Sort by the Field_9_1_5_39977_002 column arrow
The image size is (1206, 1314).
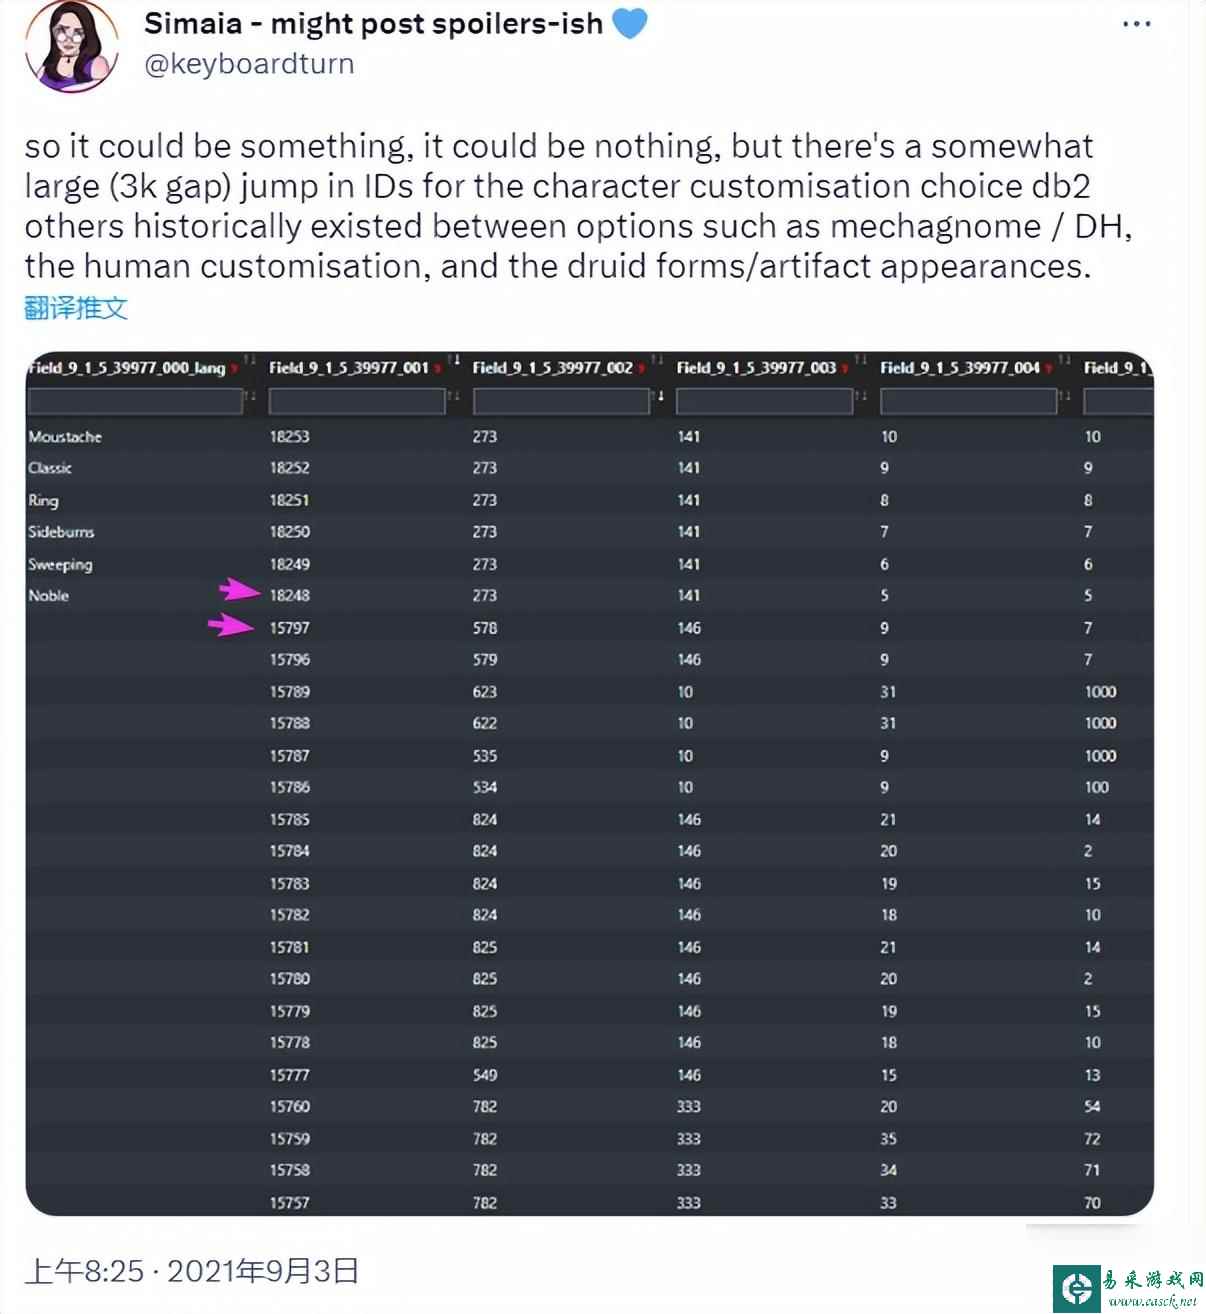tap(657, 361)
